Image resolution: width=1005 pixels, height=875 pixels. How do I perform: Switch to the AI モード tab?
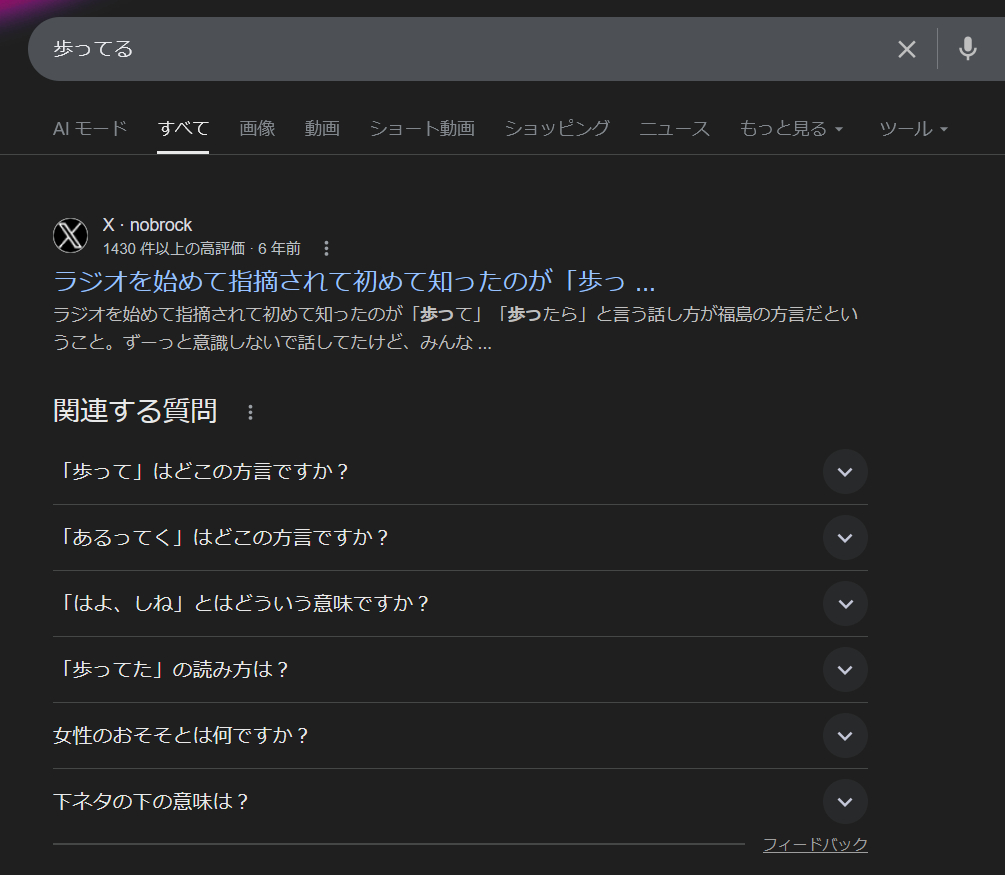(90, 128)
